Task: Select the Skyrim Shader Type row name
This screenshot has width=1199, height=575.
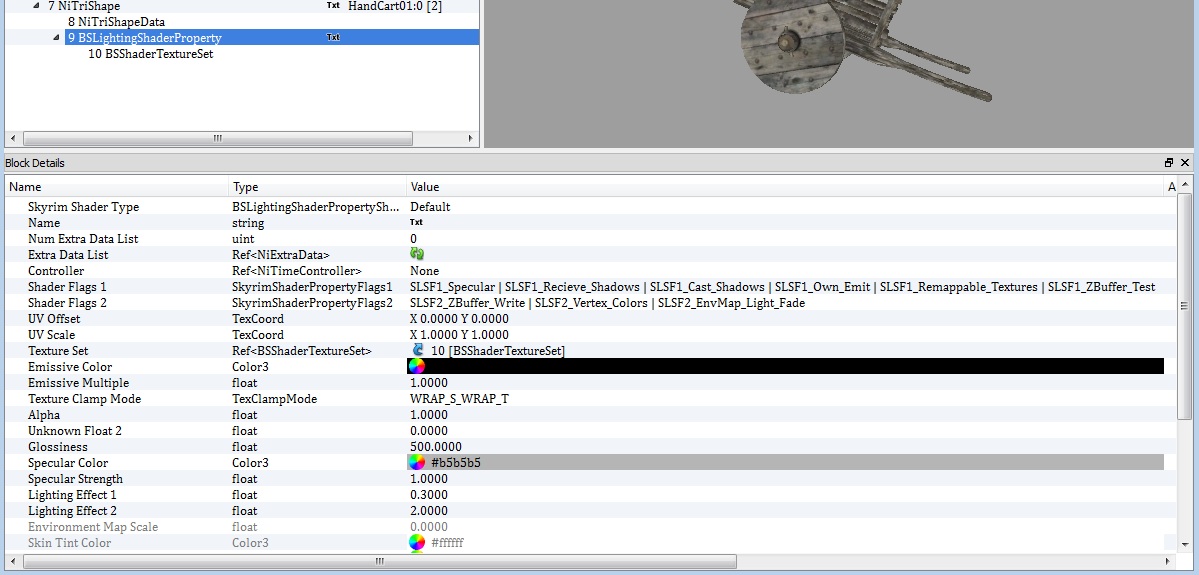Action: coord(83,207)
